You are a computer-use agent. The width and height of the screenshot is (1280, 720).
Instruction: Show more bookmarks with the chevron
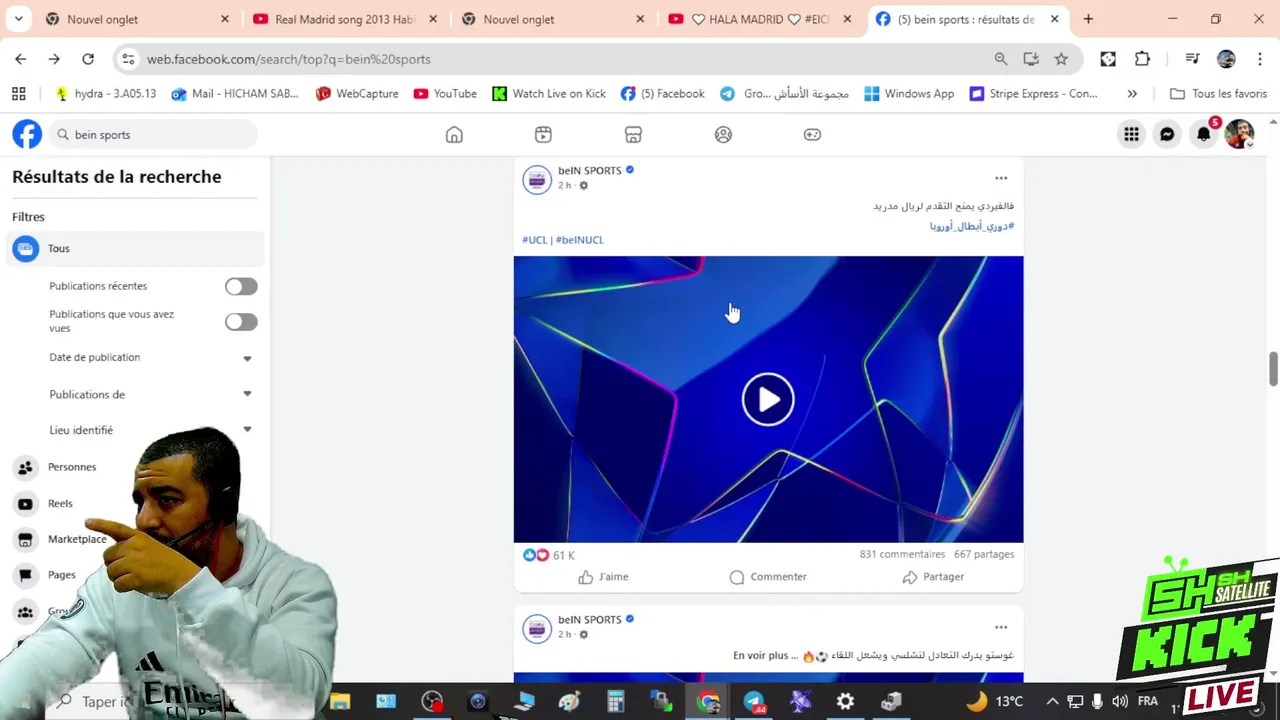point(1132,93)
